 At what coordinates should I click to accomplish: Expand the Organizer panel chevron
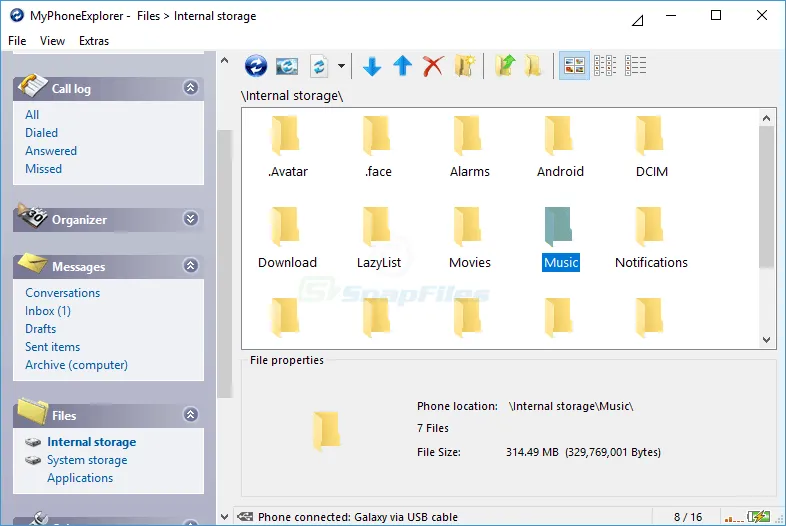190,219
